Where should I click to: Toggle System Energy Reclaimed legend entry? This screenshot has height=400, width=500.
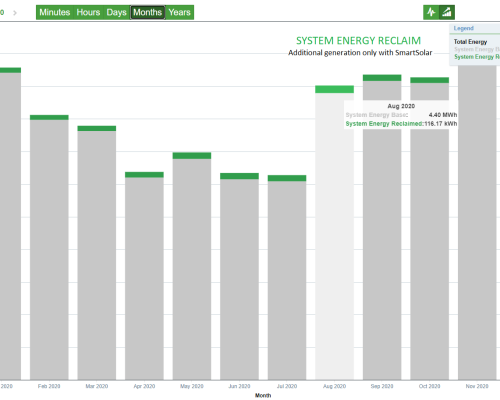pos(477,57)
